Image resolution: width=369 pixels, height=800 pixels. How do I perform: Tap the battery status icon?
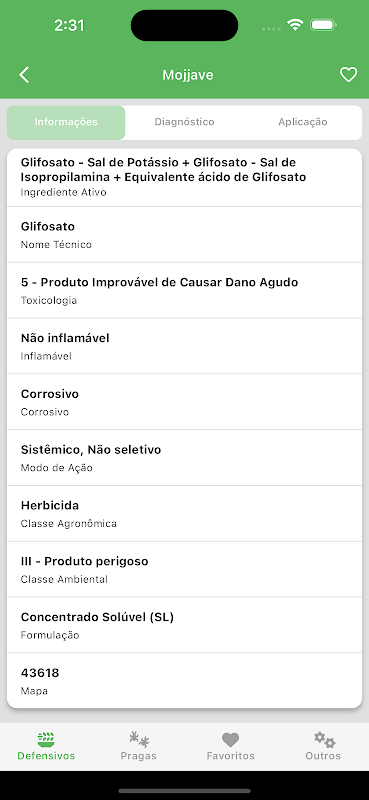(323, 25)
